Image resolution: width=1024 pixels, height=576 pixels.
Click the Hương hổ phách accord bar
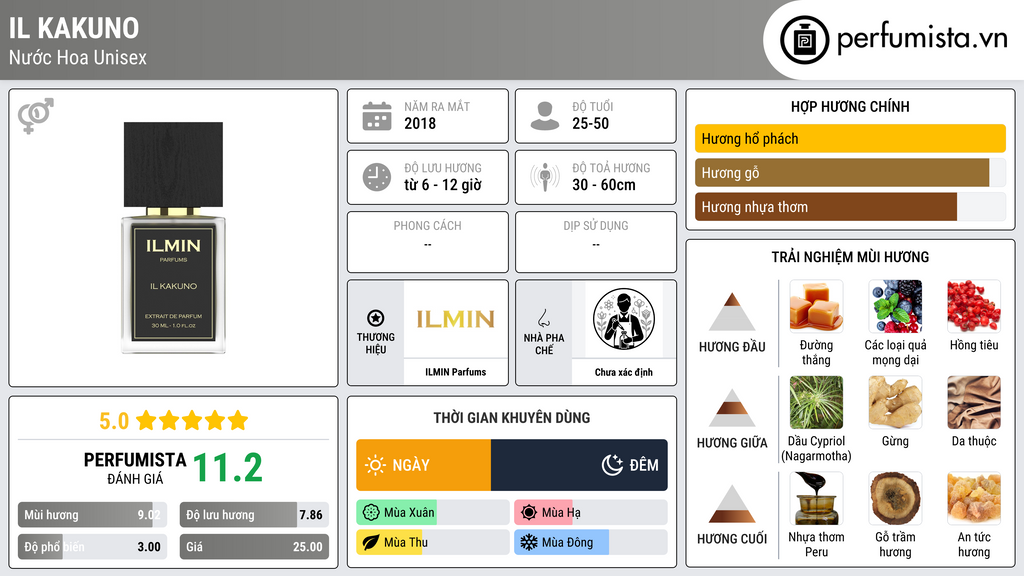(x=850, y=138)
